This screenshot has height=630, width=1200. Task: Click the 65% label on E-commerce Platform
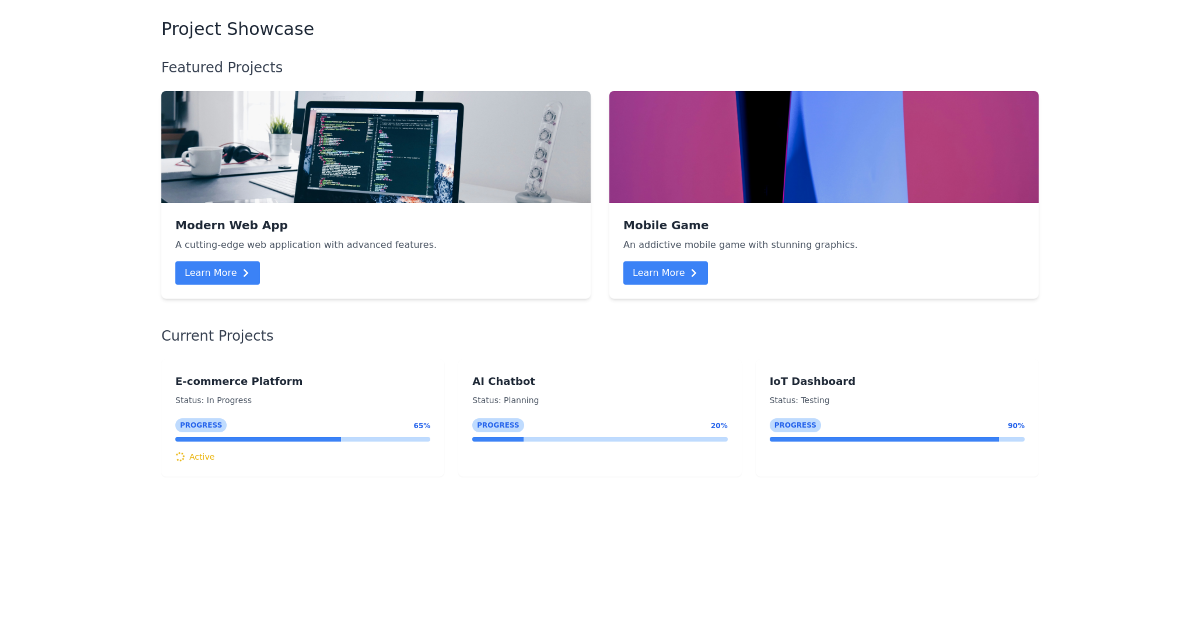pyautogui.click(x=421, y=425)
